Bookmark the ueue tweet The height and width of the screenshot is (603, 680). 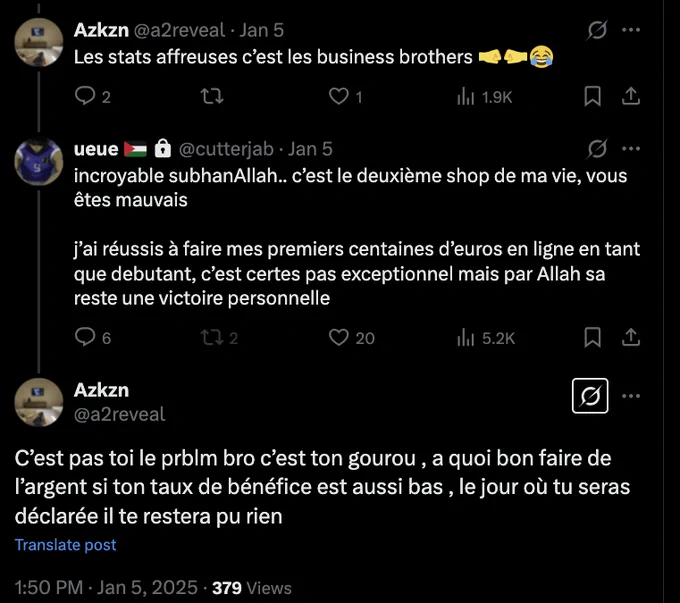[592, 338]
